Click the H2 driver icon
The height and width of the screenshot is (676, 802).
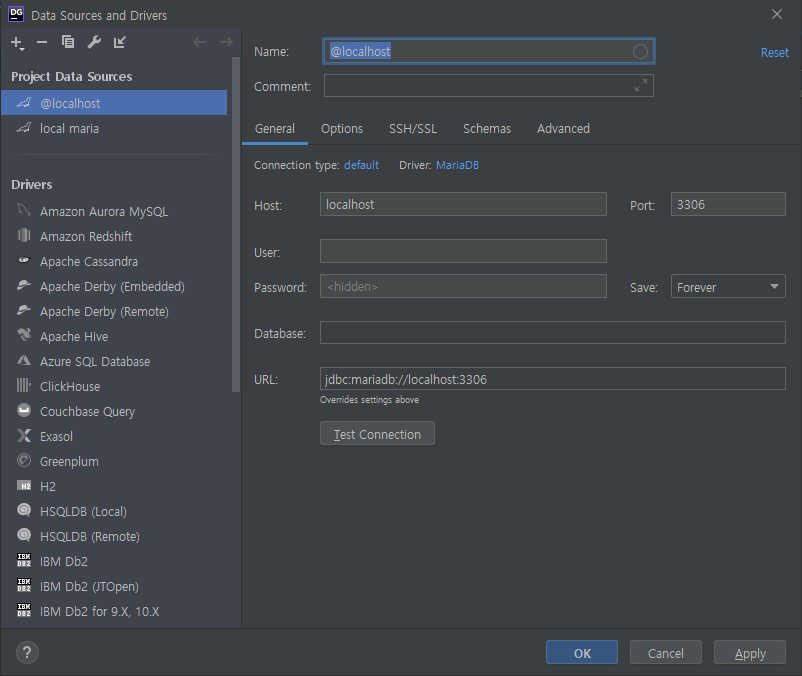tap(24, 486)
